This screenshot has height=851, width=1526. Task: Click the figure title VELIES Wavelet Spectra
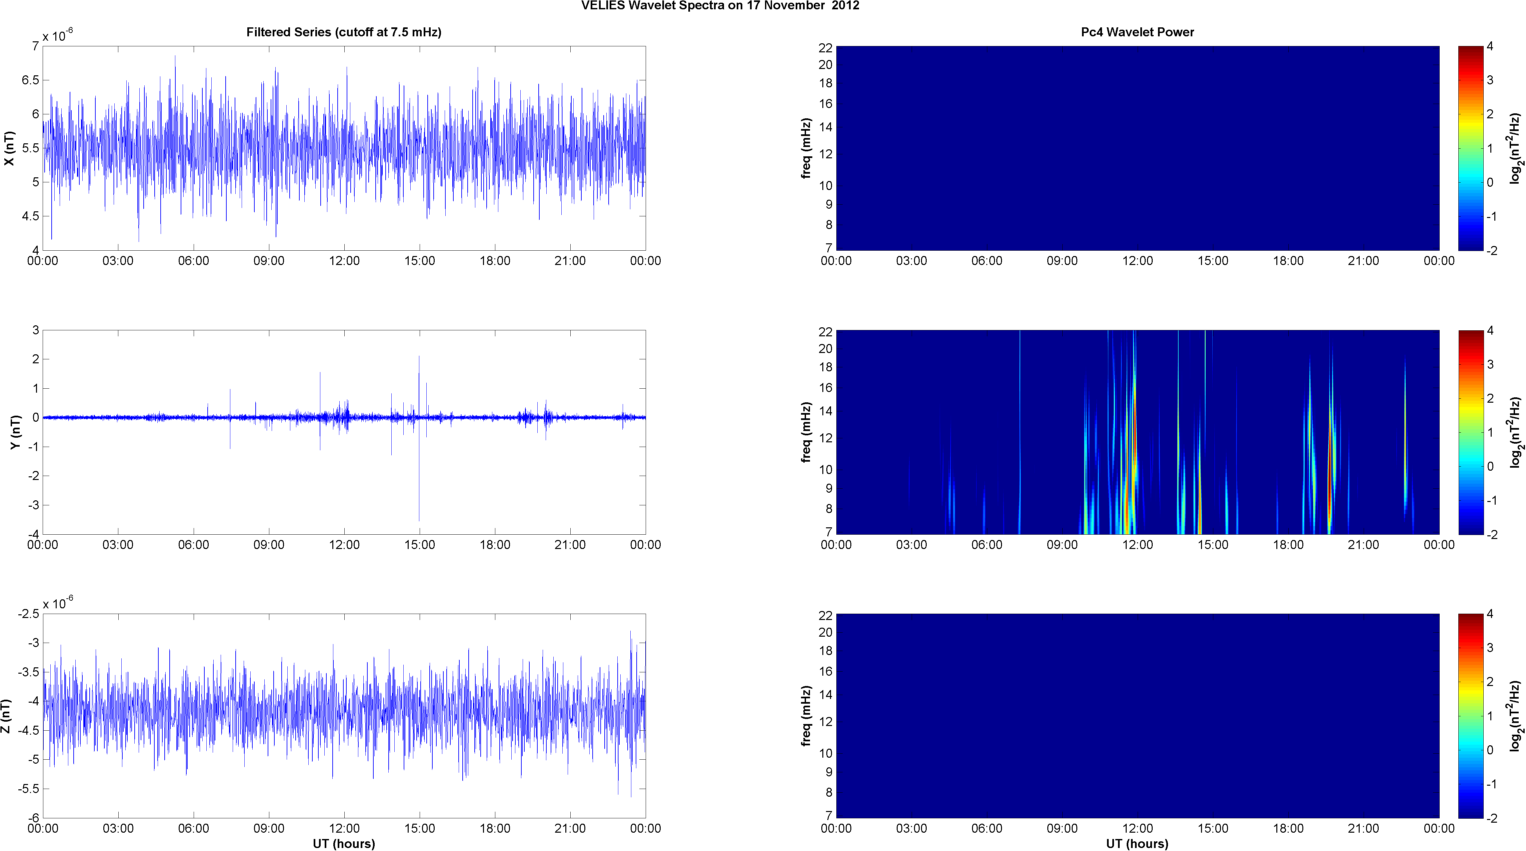[x=720, y=6]
